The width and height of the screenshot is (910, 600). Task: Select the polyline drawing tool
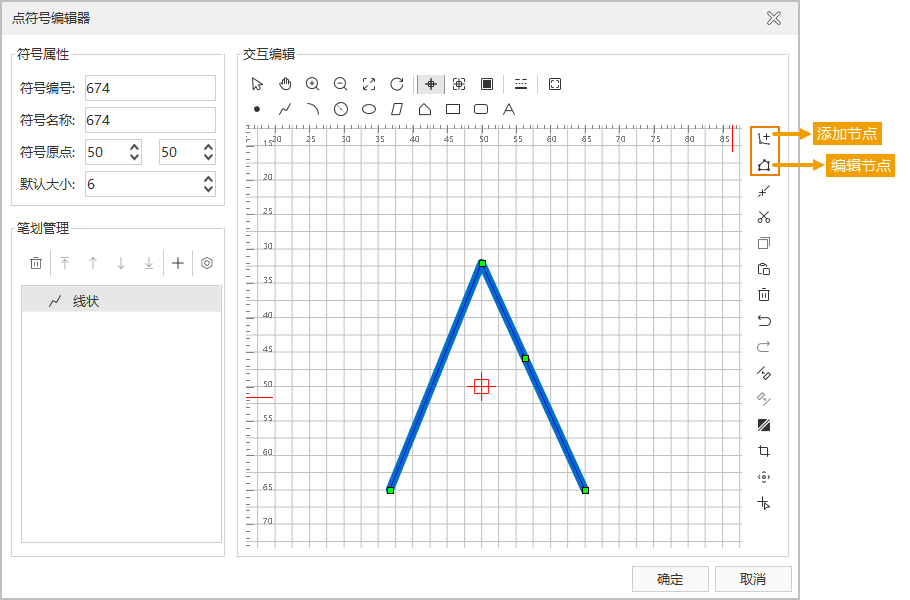click(x=285, y=109)
